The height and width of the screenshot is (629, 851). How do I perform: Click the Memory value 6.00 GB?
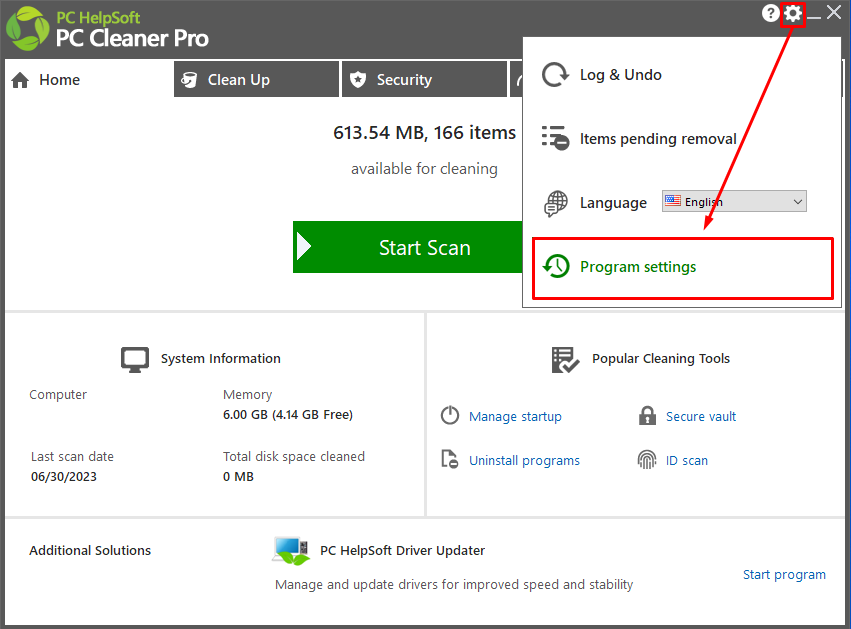(288, 415)
